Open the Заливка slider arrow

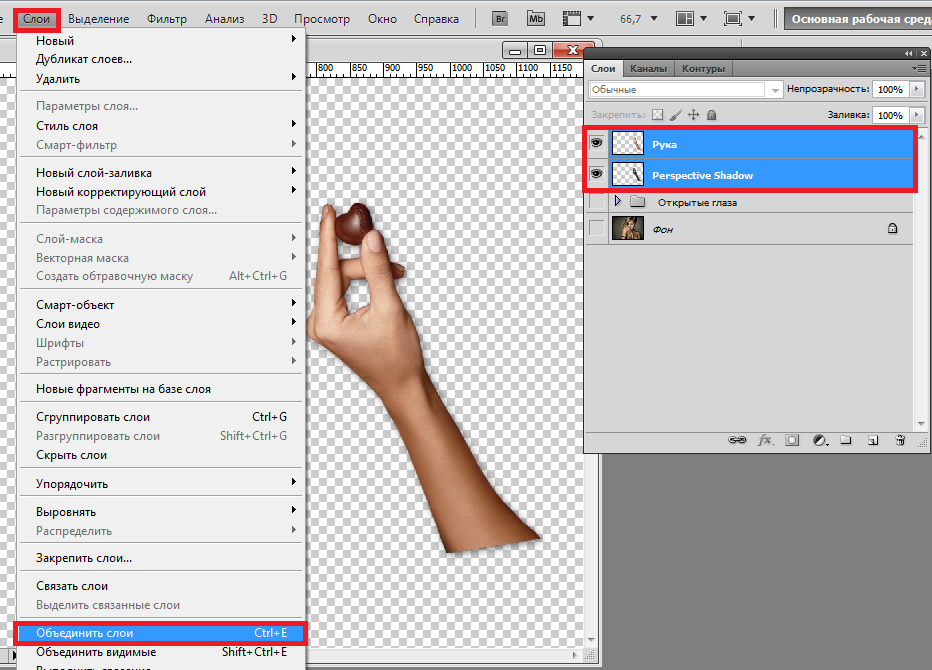(917, 115)
